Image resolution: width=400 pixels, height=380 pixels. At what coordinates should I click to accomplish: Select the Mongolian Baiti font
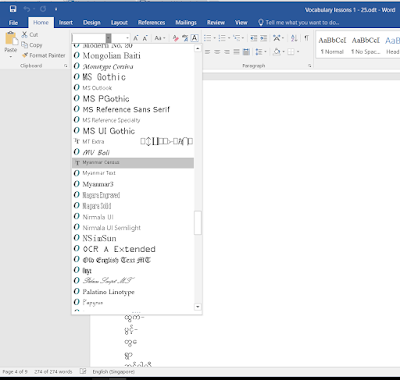pos(133,56)
